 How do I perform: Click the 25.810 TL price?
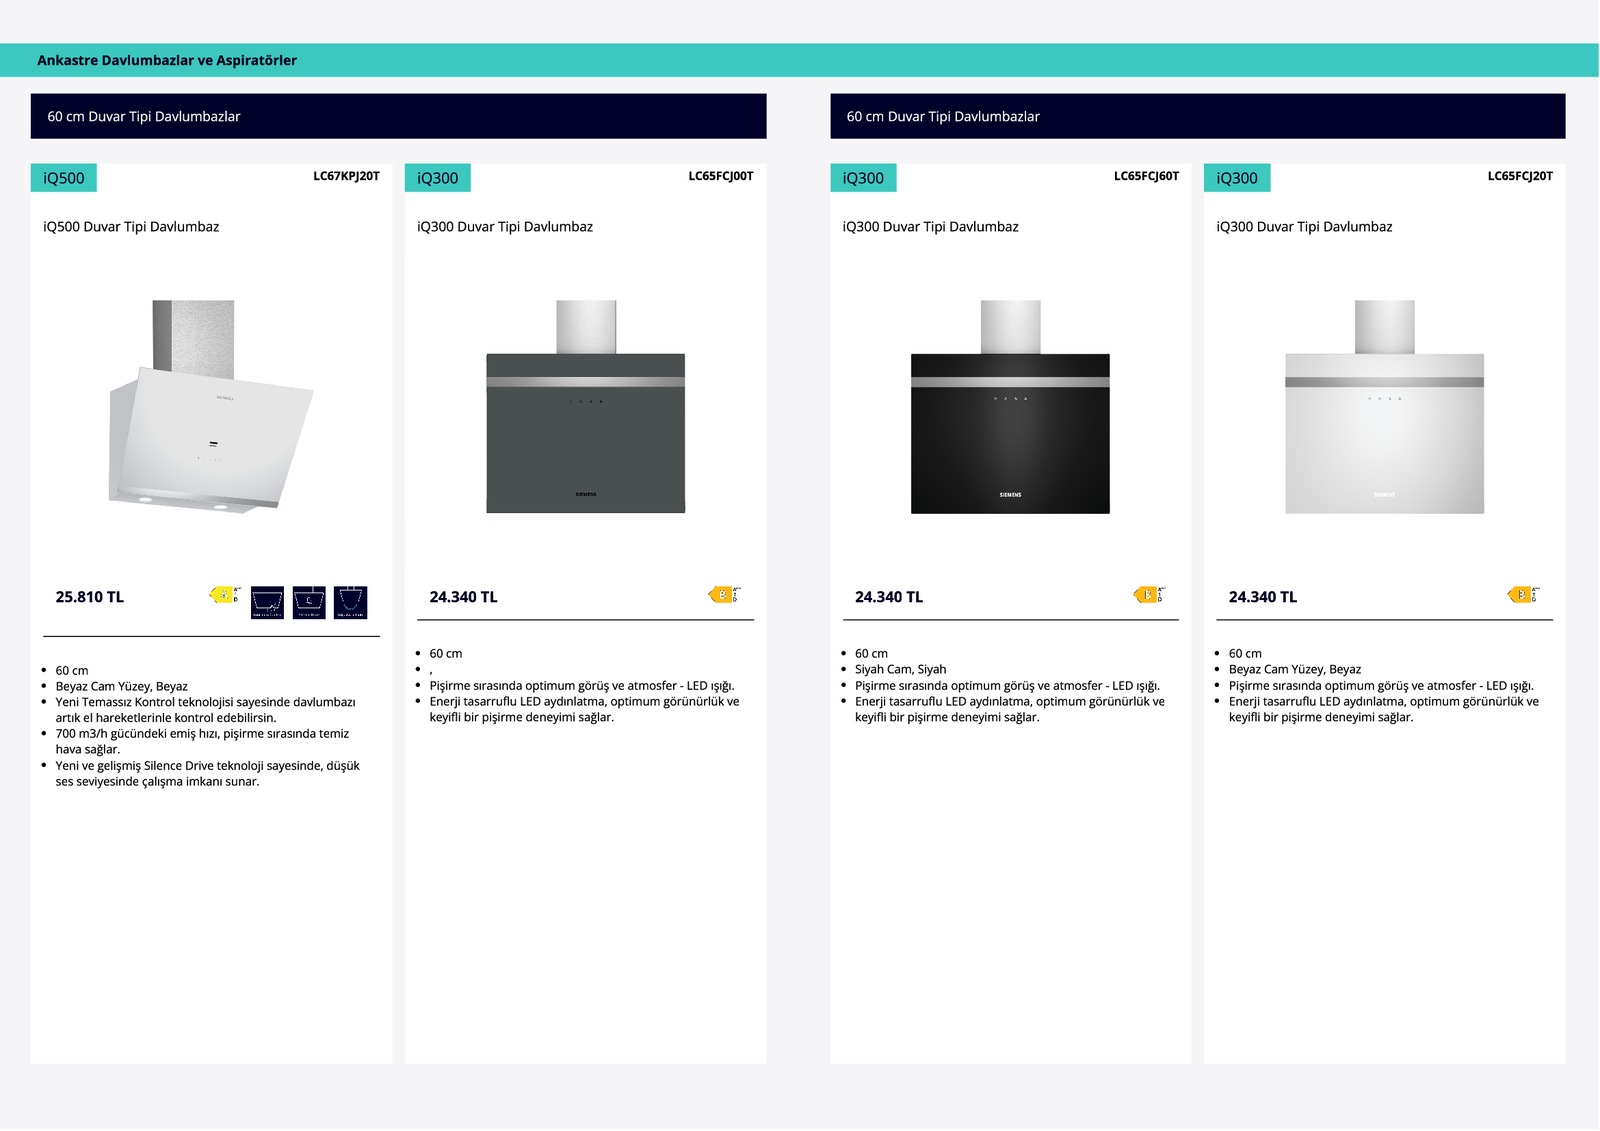[x=90, y=597]
